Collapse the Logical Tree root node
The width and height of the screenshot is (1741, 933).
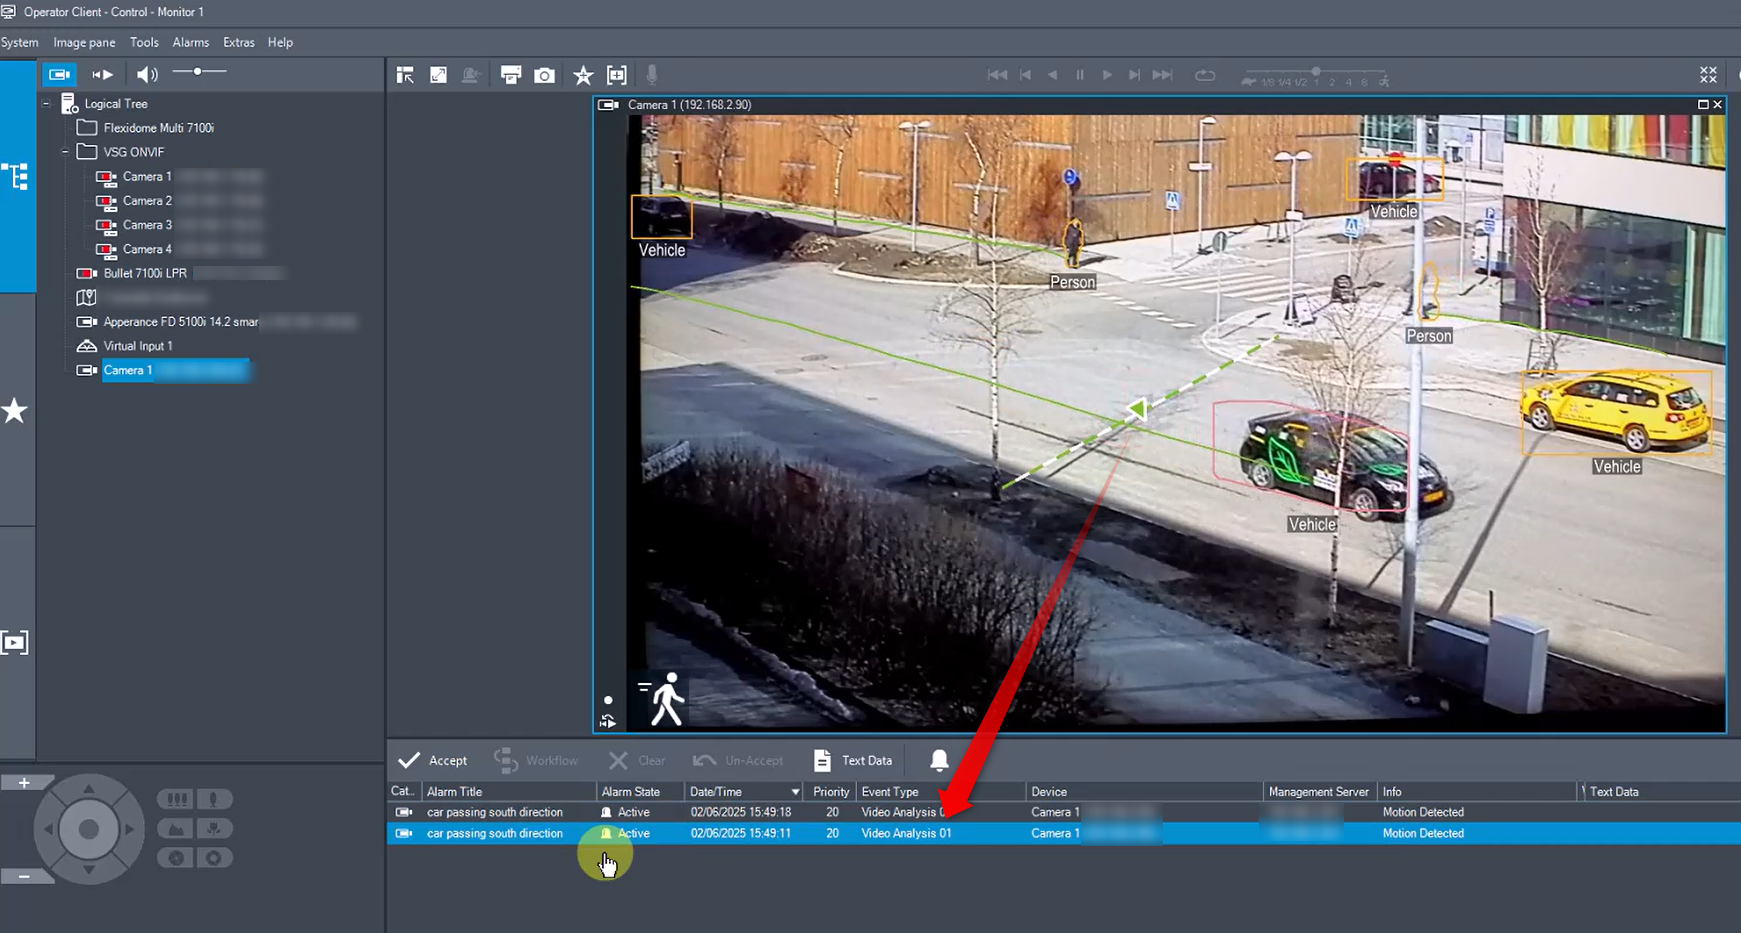[x=46, y=104]
